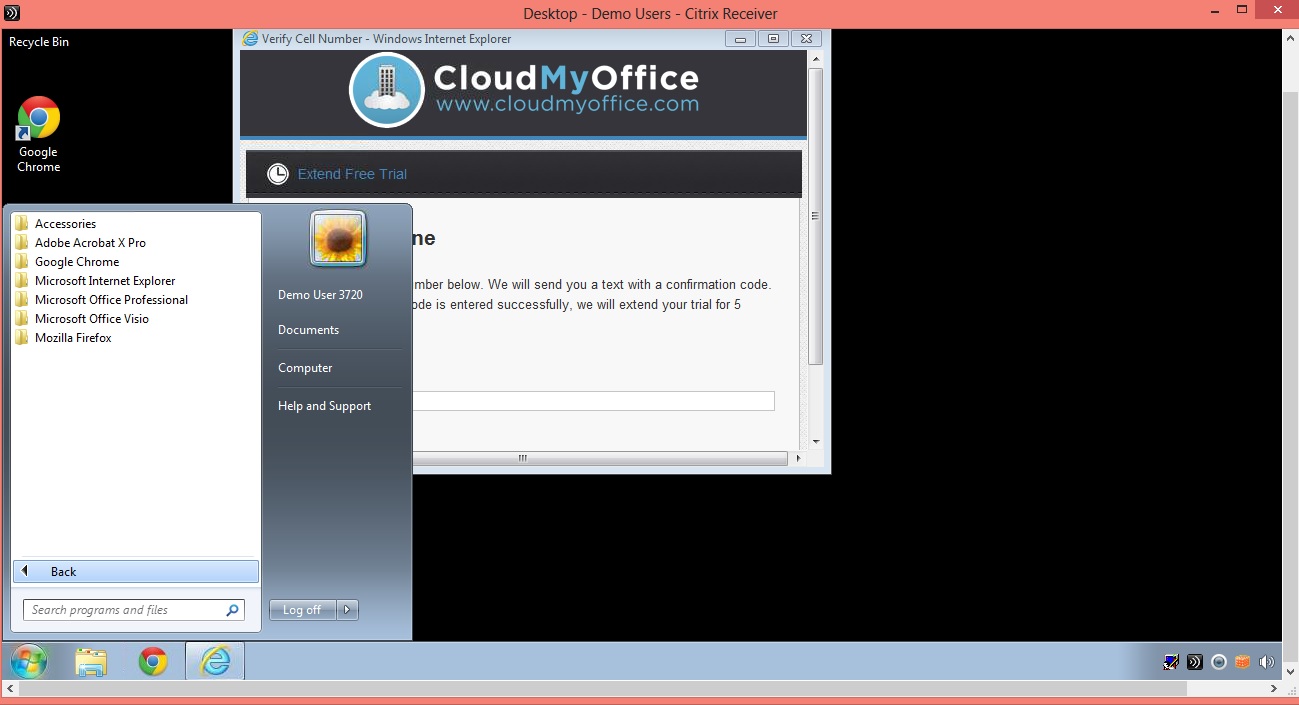The height and width of the screenshot is (705, 1299).
Task: Click the Citrix window horizontal scrollbar thumb
Action: (603, 689)
